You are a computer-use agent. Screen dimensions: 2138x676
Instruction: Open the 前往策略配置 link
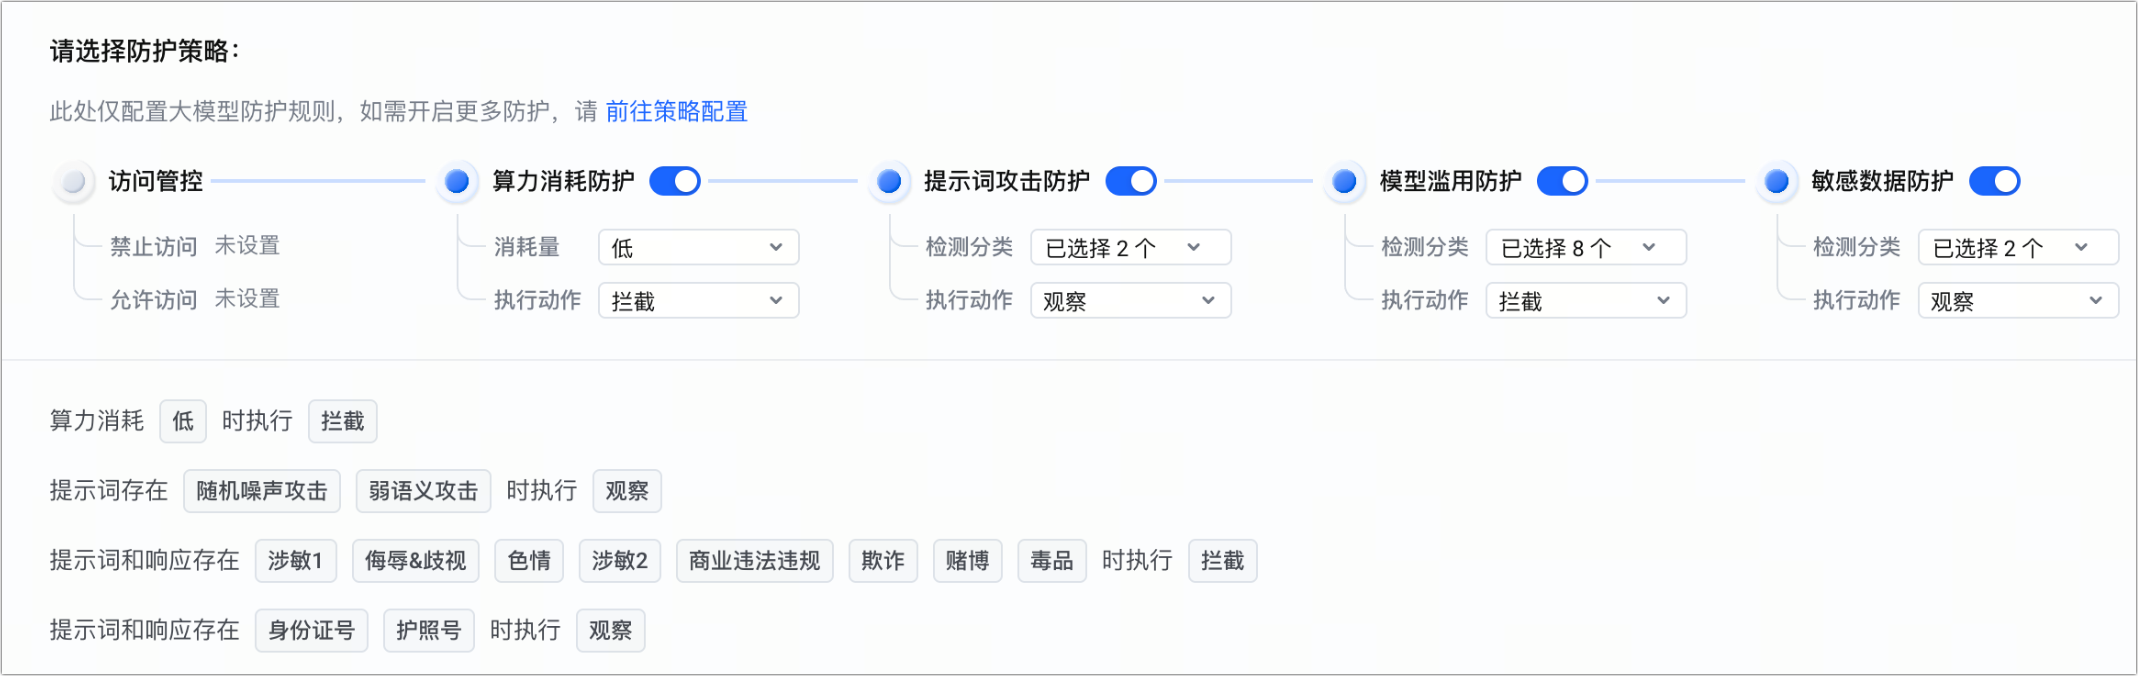coord(677,112)
